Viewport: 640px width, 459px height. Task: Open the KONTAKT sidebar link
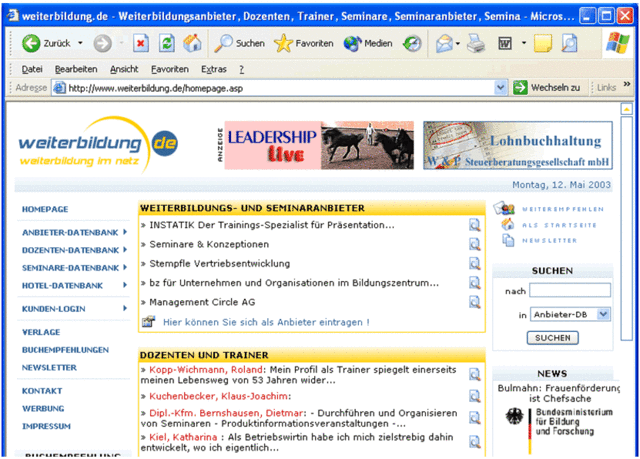[42, 391]
